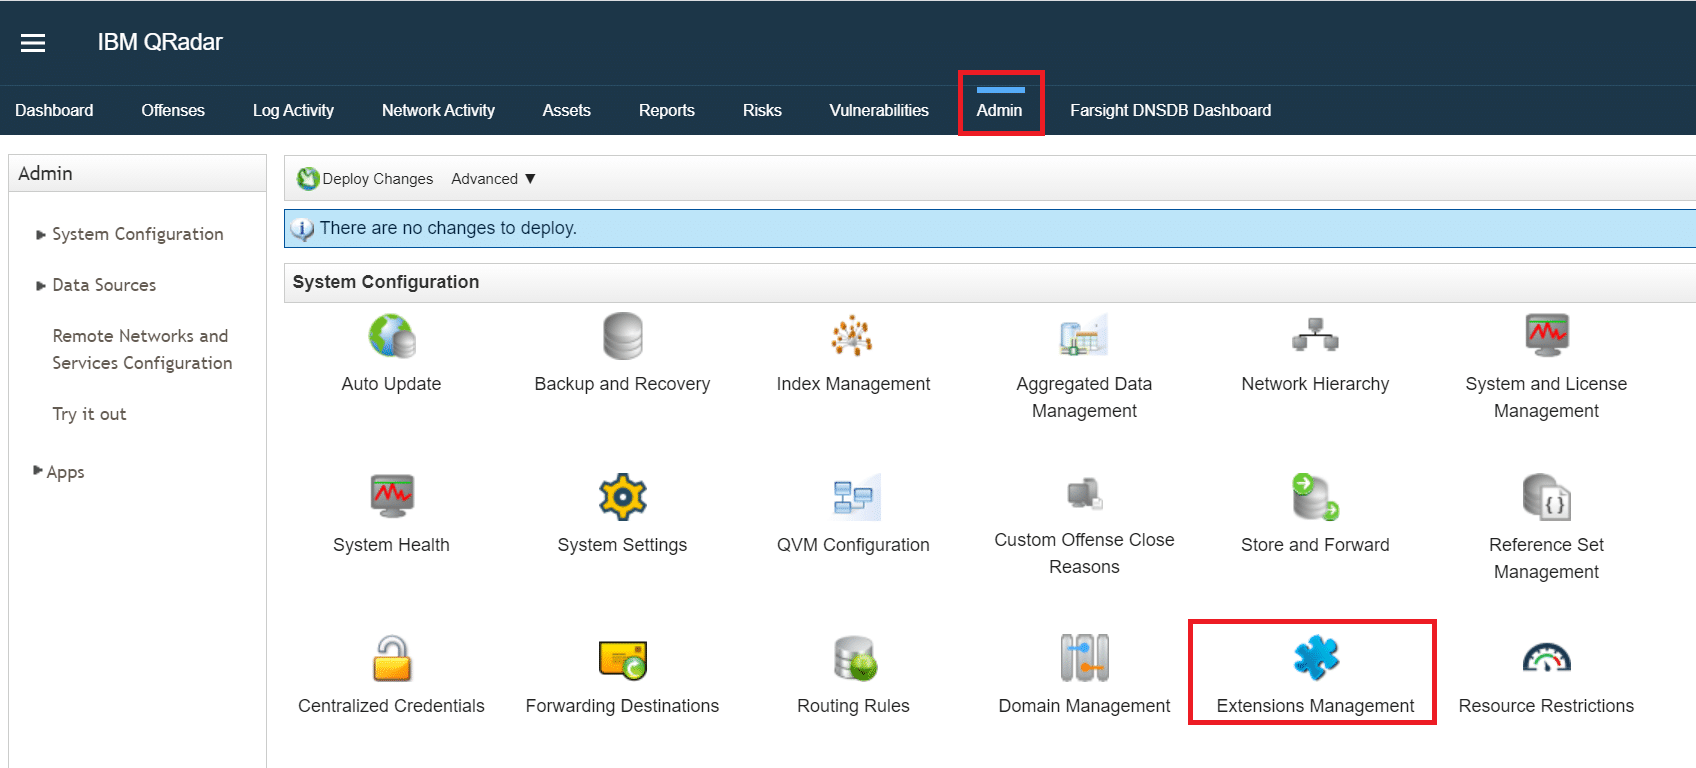Click the Index Management icon
The height and width of the screenshot is (768, 1696).
tap(852, 336)
